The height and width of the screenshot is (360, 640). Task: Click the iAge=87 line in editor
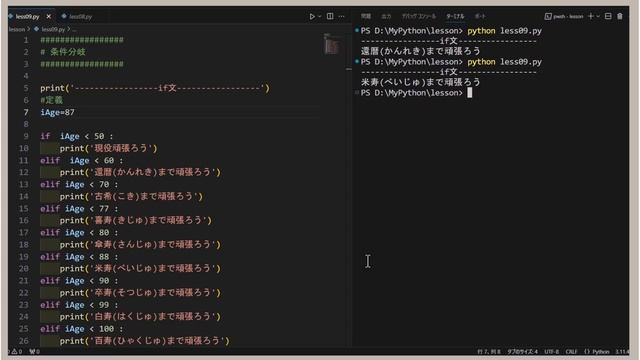click(x=58, y=112)
